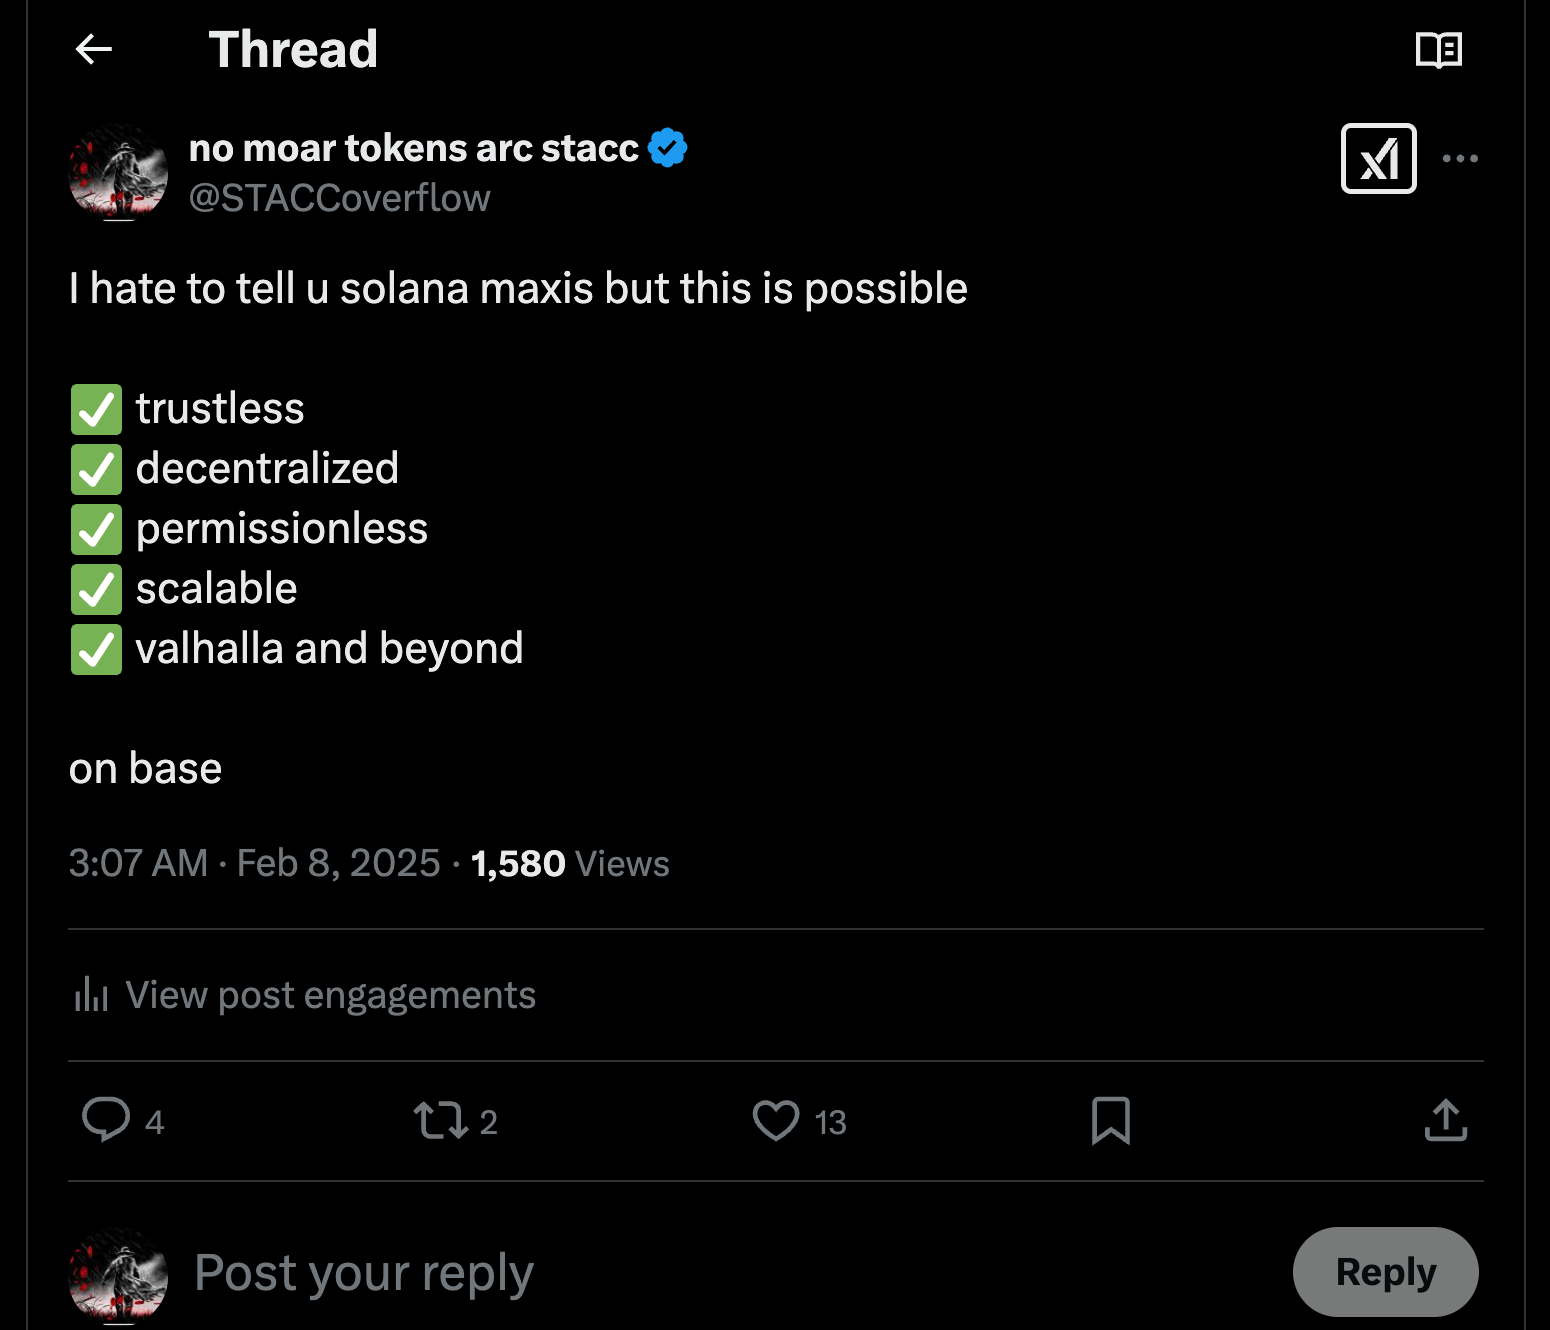Open View post engagements
This screenshot has width=1550, height=1330.
pos(330,995)
